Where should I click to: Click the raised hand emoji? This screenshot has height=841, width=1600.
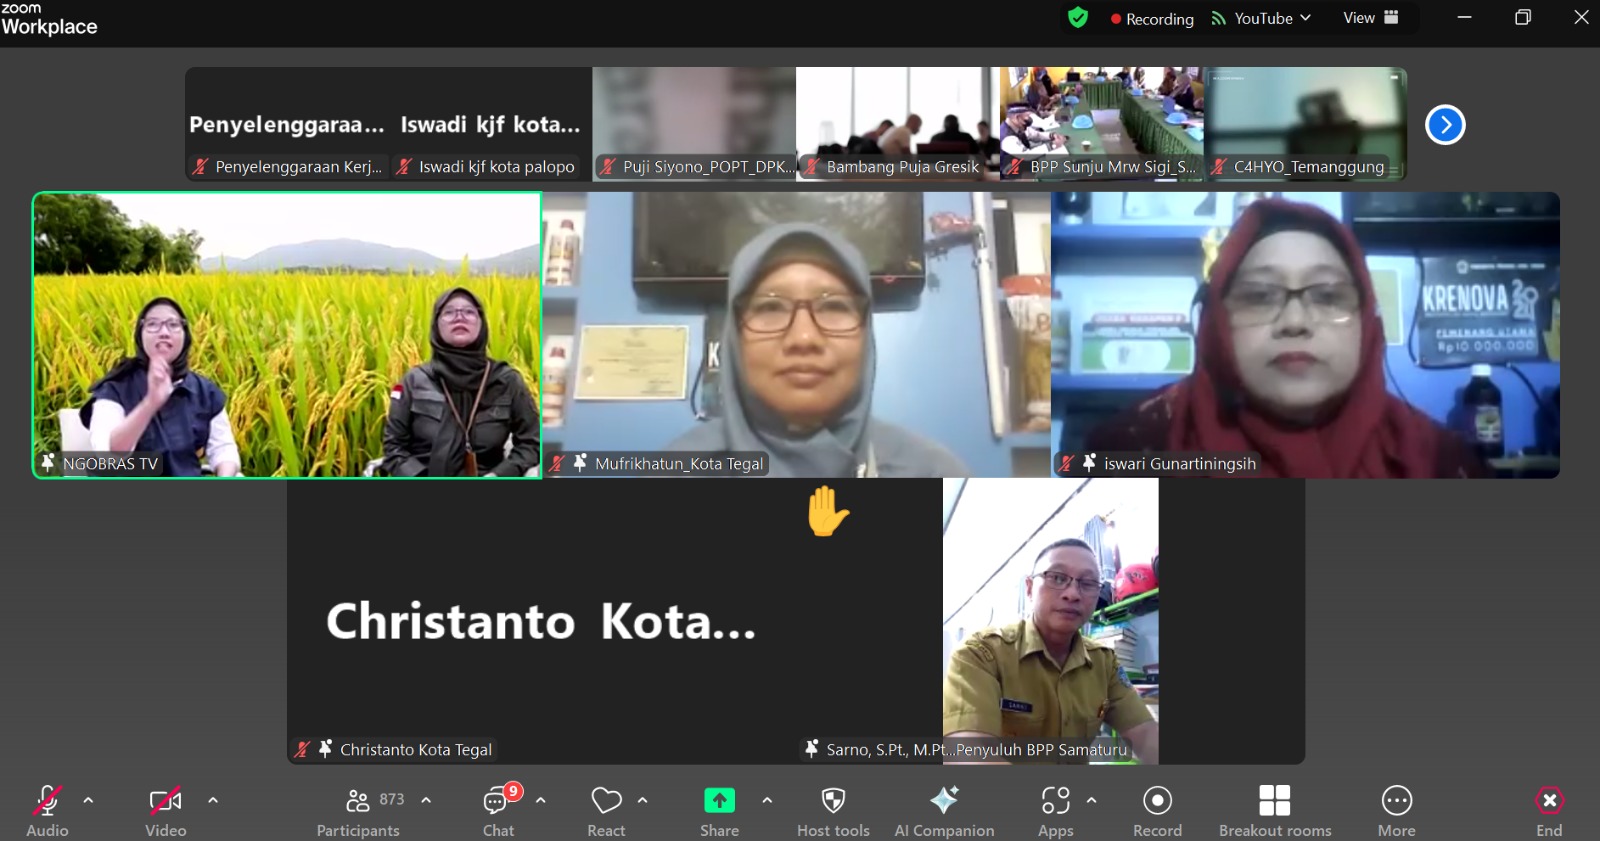point(828,511)
